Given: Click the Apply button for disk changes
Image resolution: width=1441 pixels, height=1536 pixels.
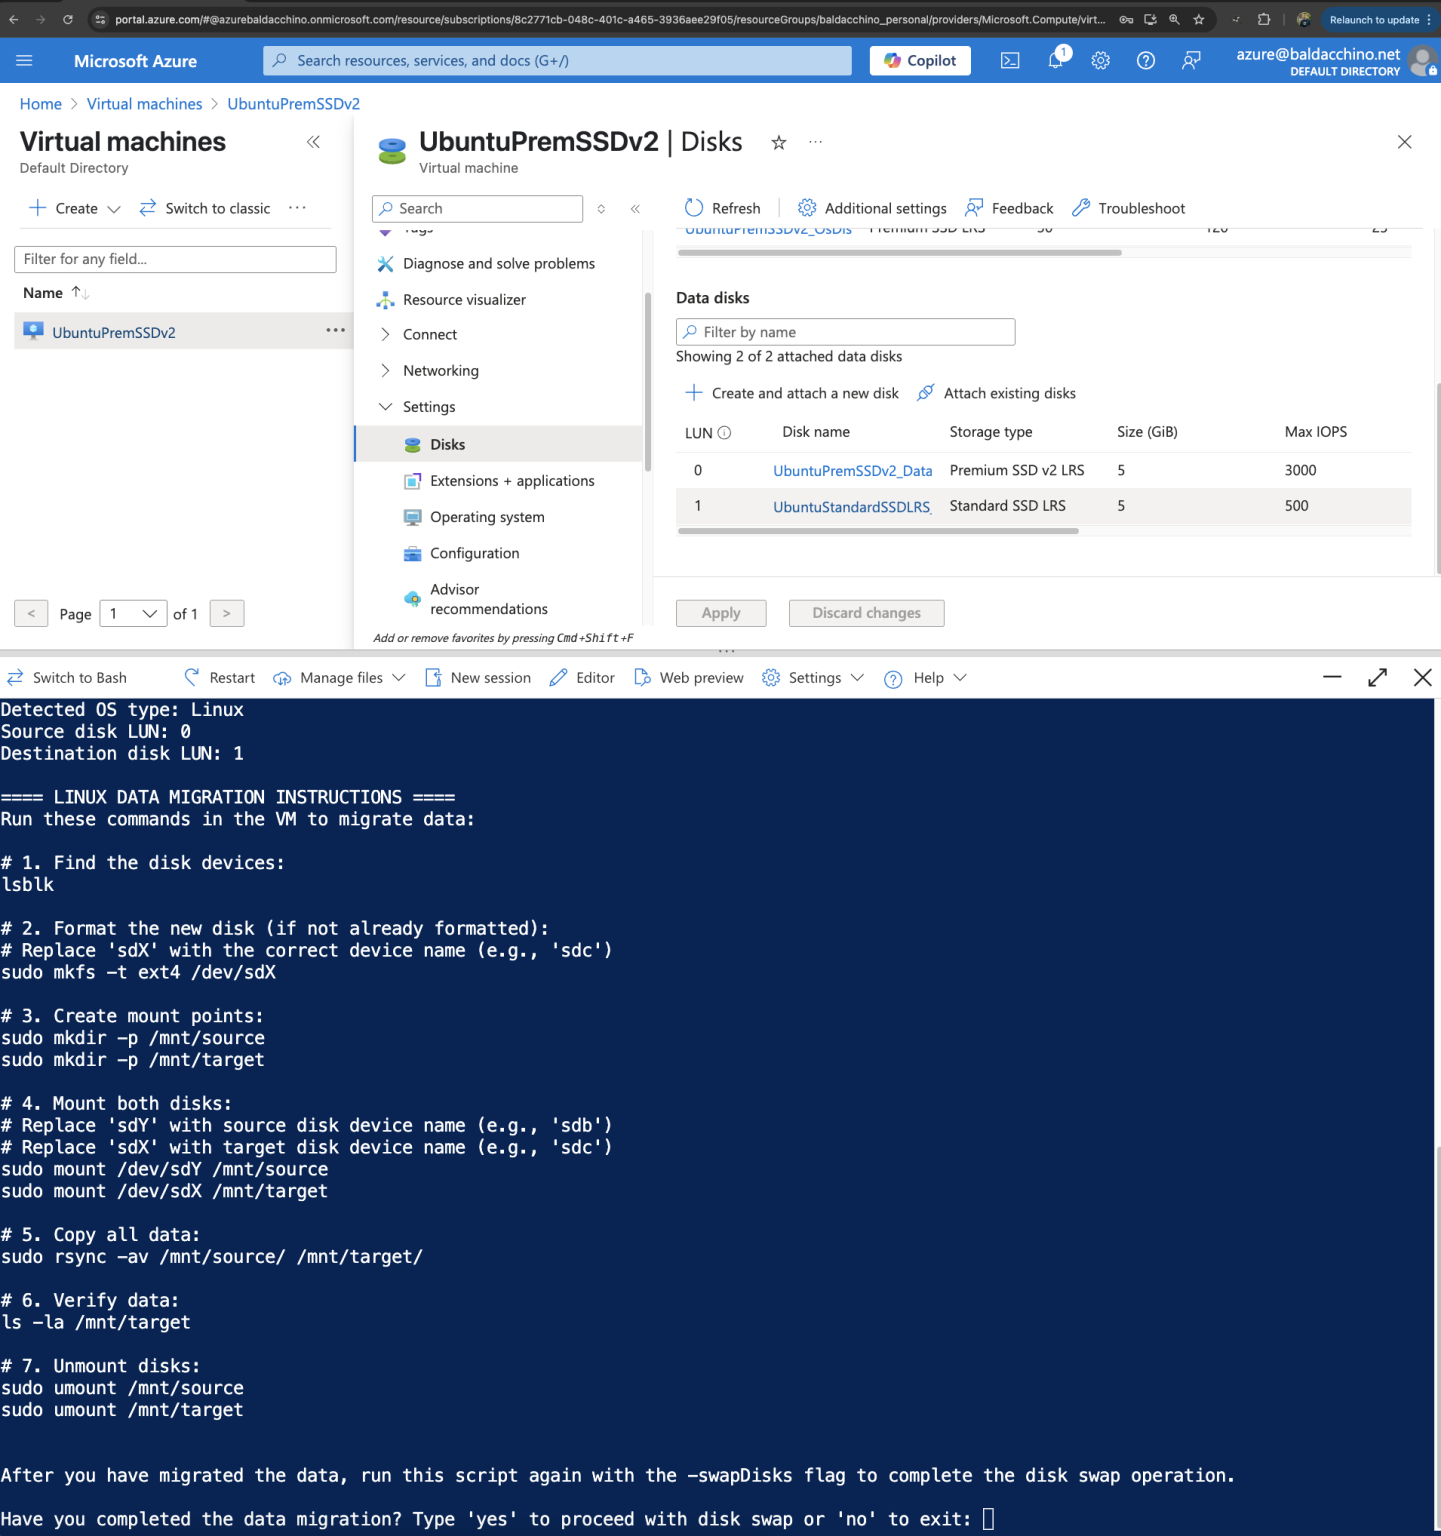Looking at the screenshot, I should (721, 612).
